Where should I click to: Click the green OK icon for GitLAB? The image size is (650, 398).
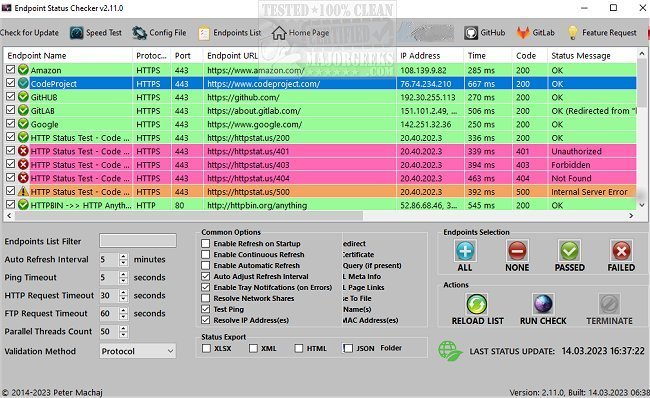pyautogui.click(x=23, y=110)
